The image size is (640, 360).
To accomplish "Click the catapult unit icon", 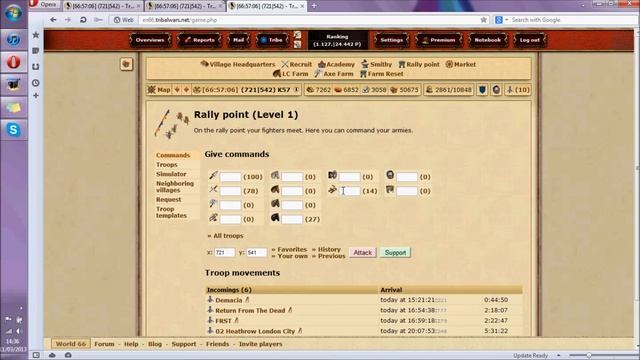I will pyautogui.click(x=333, y=189).
